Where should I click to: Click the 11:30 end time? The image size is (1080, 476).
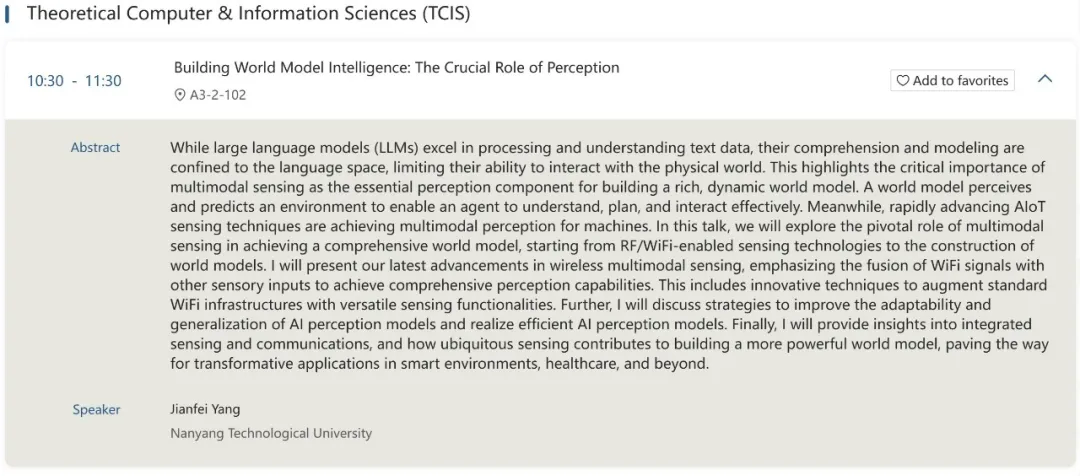(102, 81)
